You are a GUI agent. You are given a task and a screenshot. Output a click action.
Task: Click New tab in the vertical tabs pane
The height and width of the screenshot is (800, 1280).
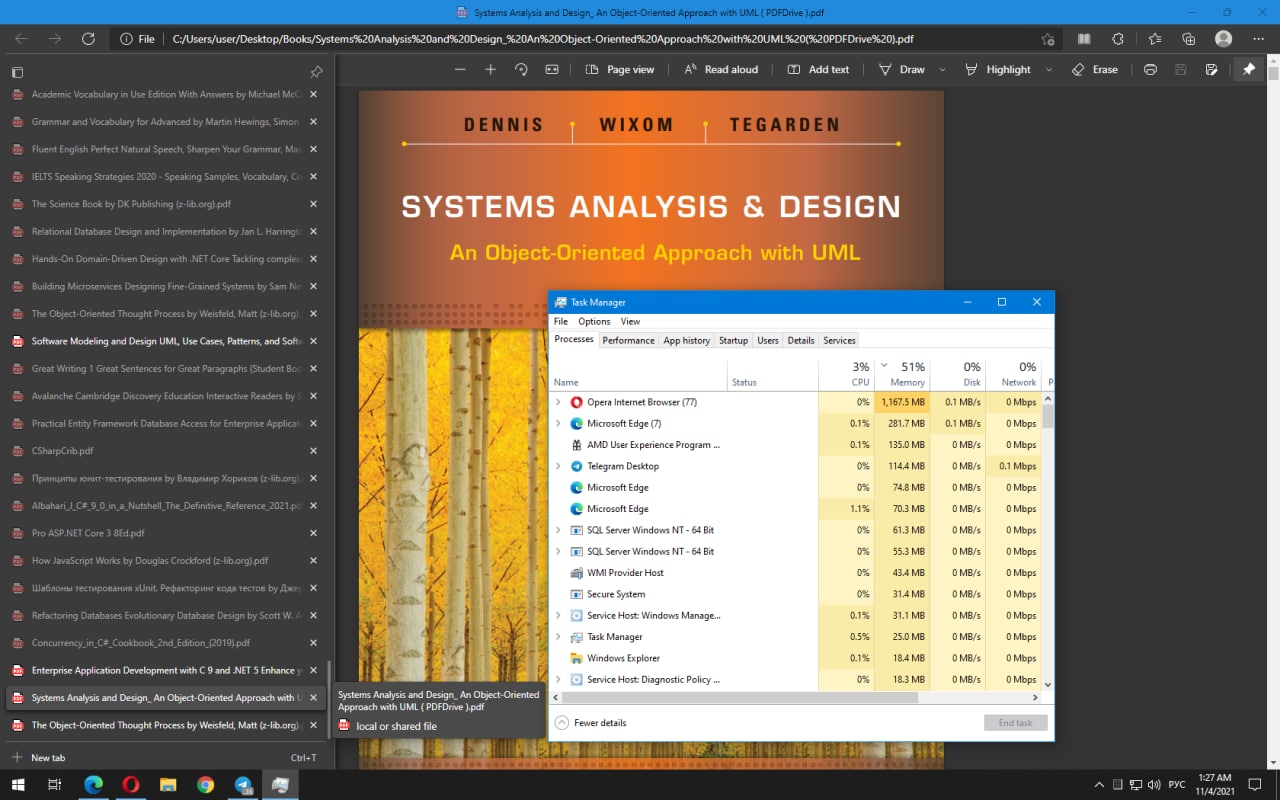(x=48, y=758)
